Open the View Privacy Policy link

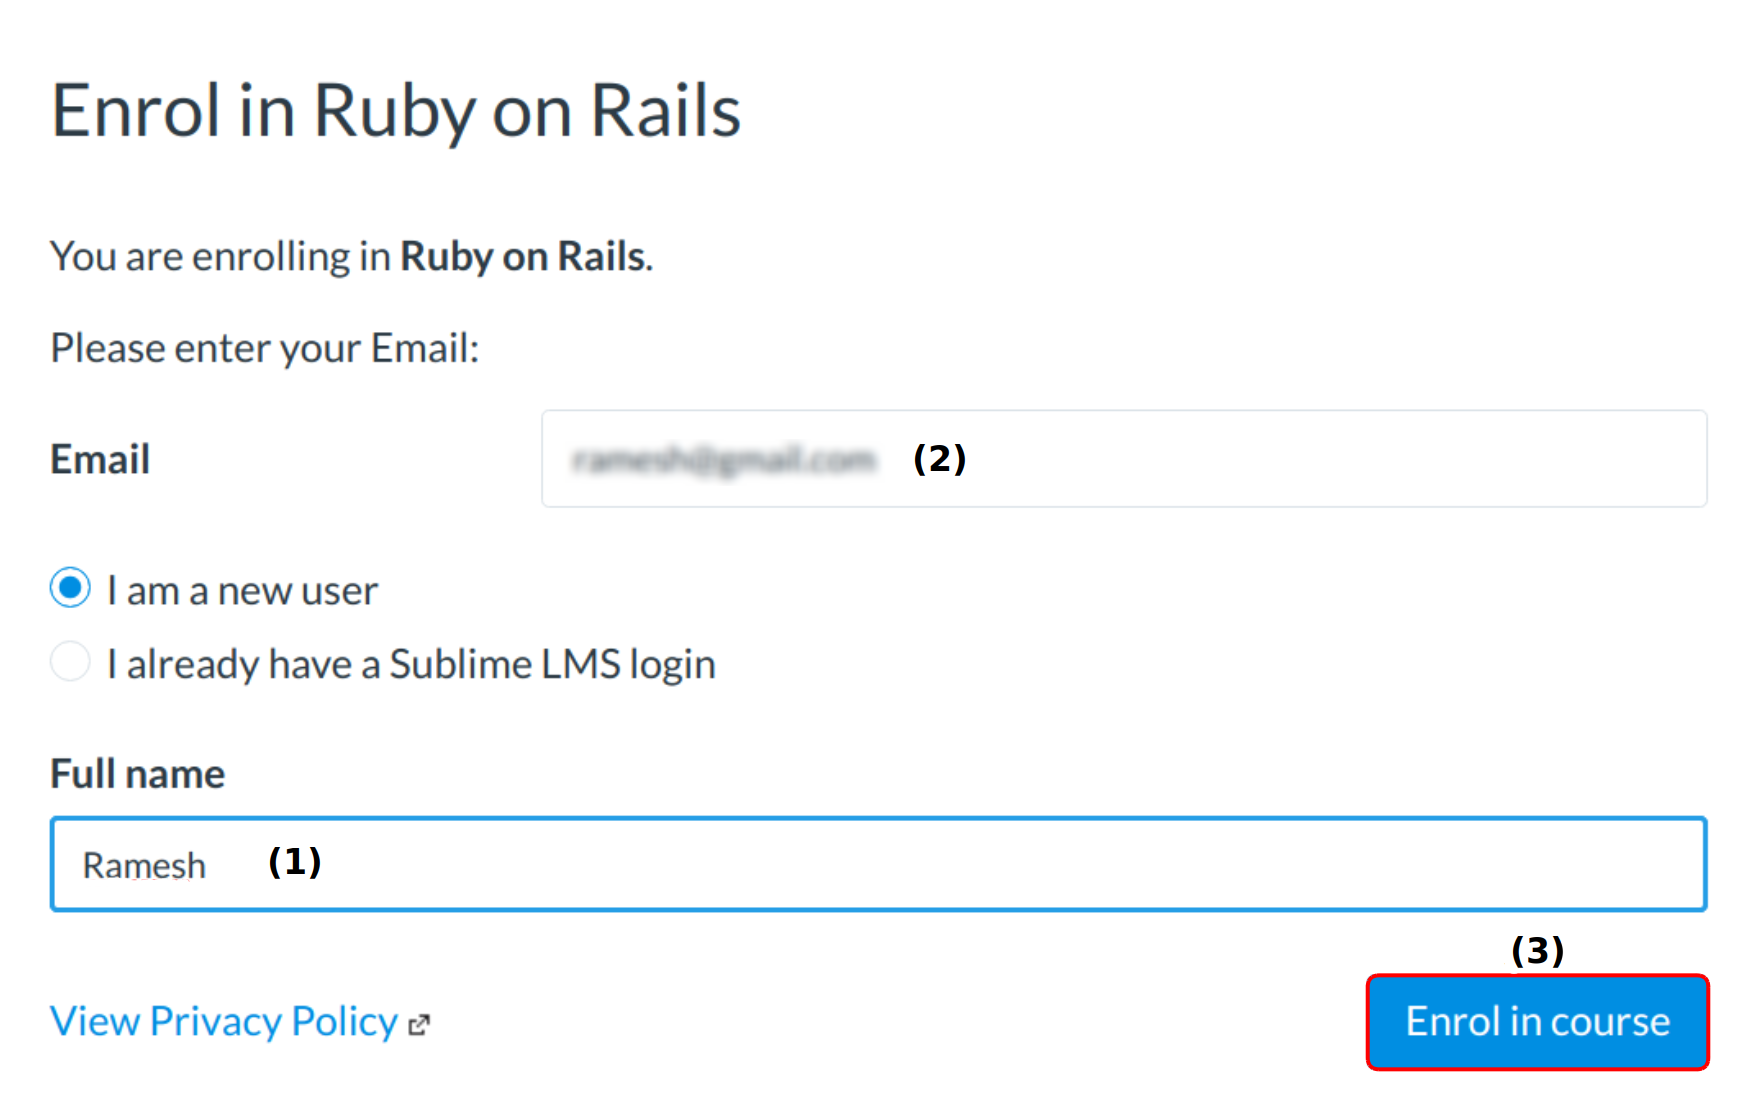[224, 1022]
